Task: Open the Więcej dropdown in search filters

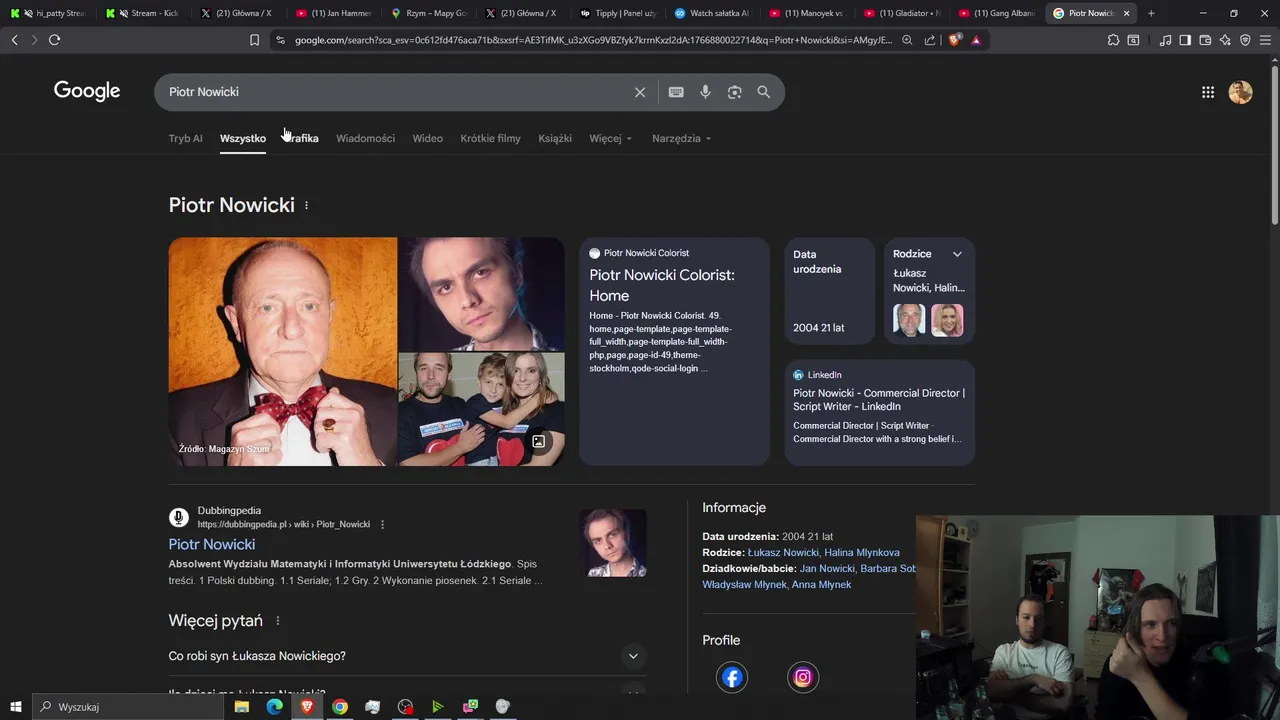Action: (610, 138)
